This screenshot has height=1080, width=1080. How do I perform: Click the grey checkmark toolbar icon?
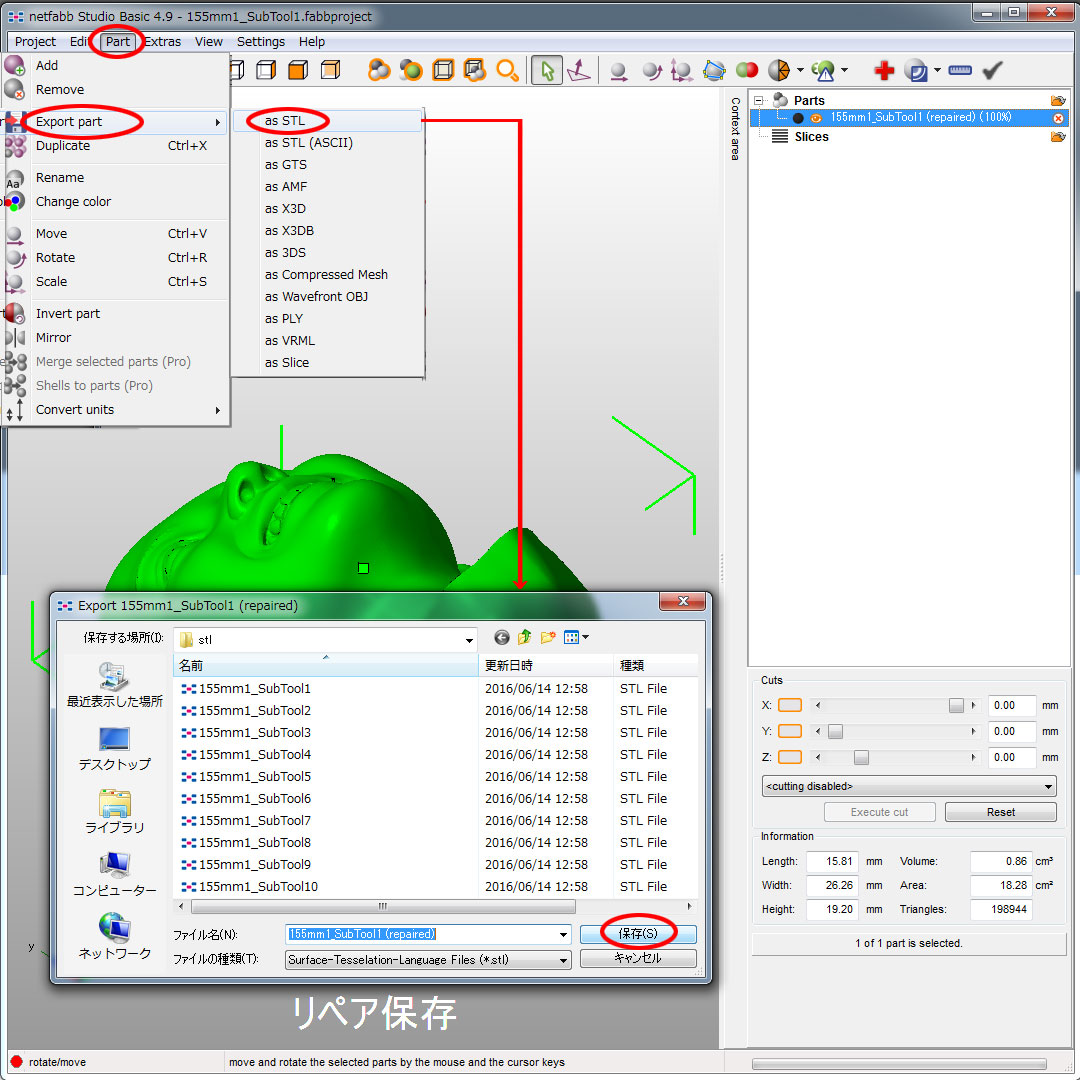[x=992, y=70]
